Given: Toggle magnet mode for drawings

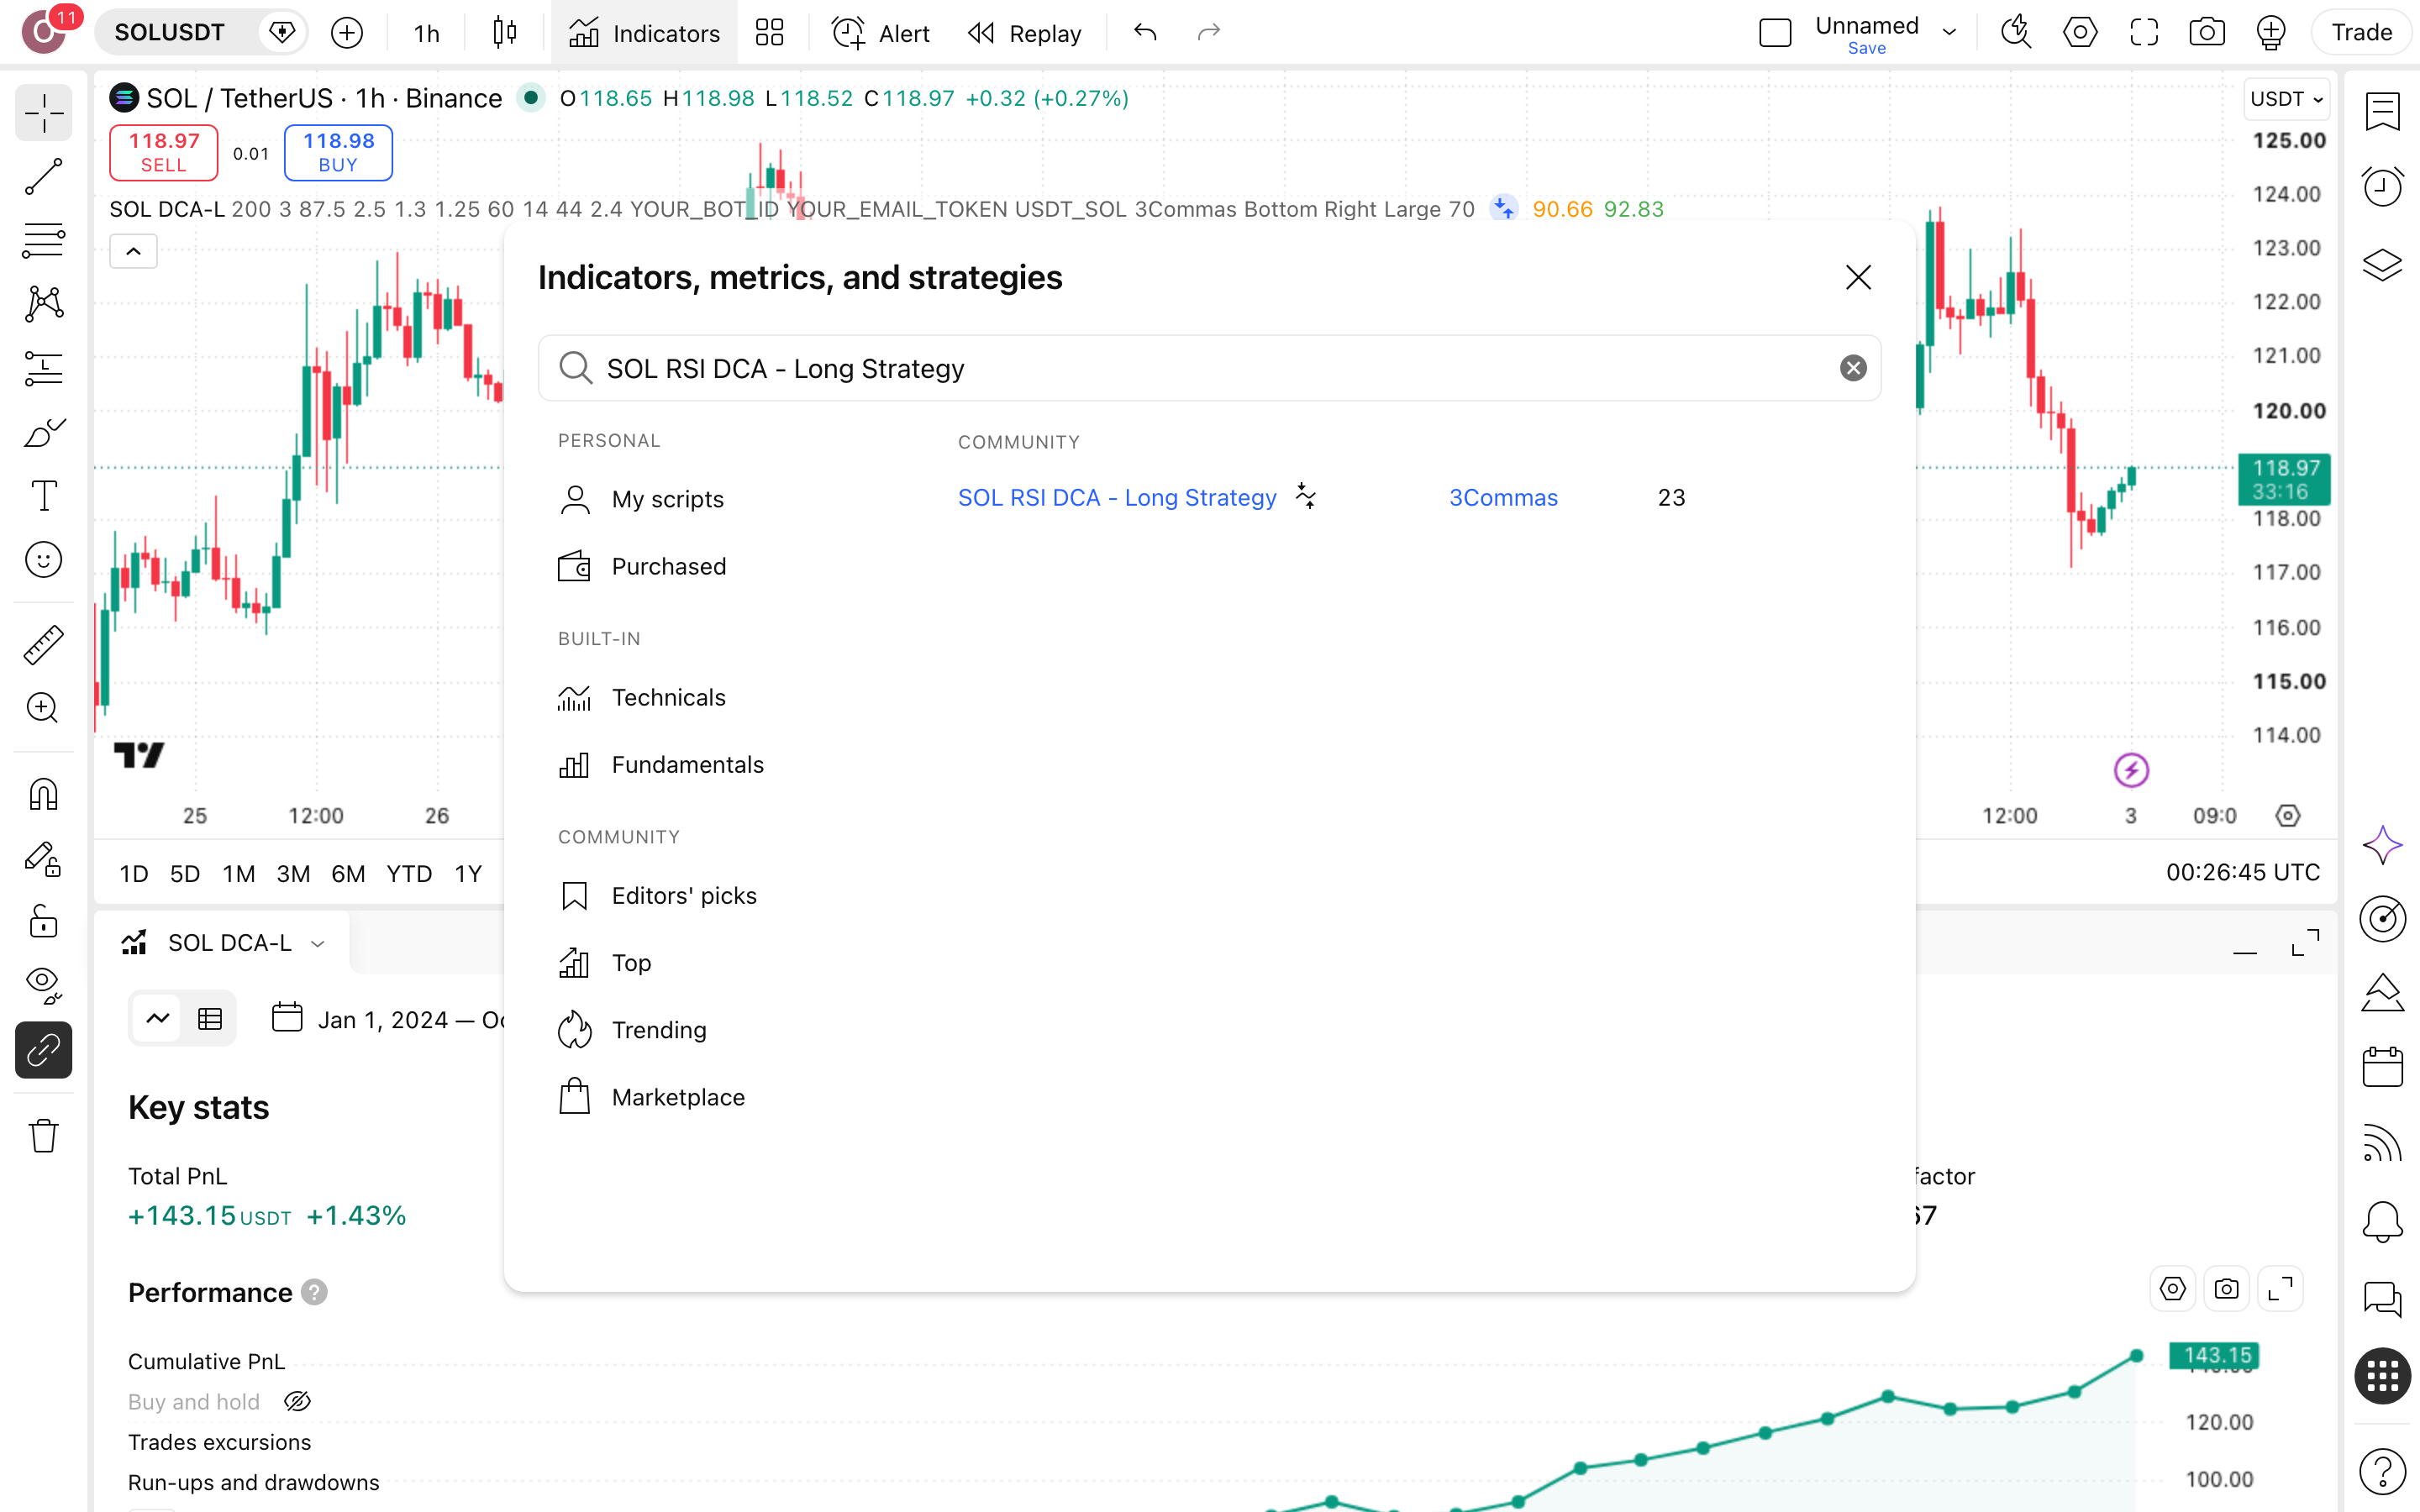Looking at the screenshot, I should pyautogui.click(x=43, y=795).
